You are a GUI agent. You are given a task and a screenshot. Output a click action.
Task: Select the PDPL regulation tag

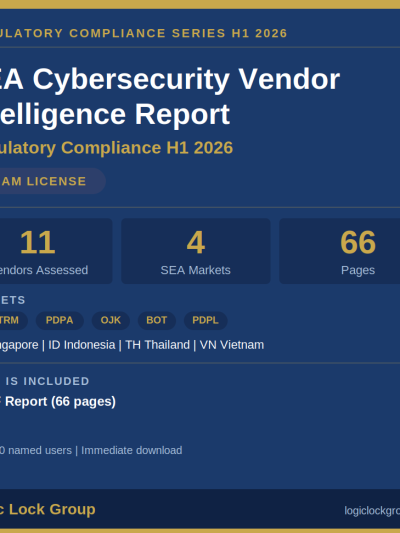[206, 321]
